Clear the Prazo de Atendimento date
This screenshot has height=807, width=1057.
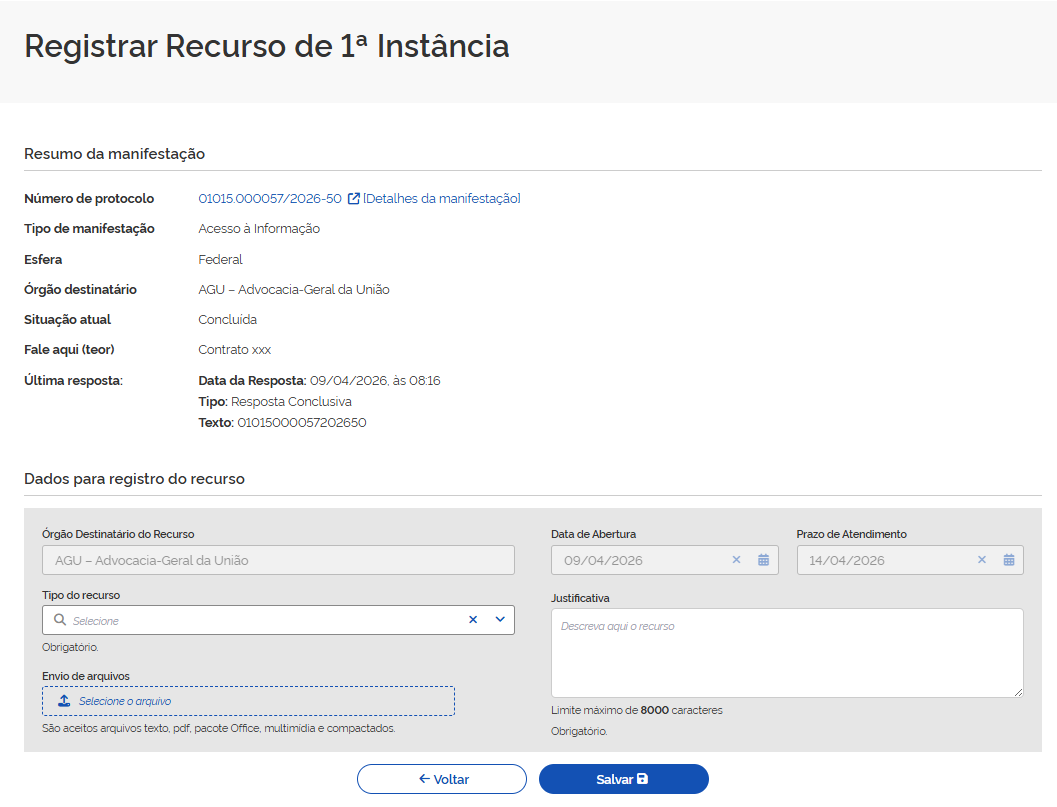point(982,560)
